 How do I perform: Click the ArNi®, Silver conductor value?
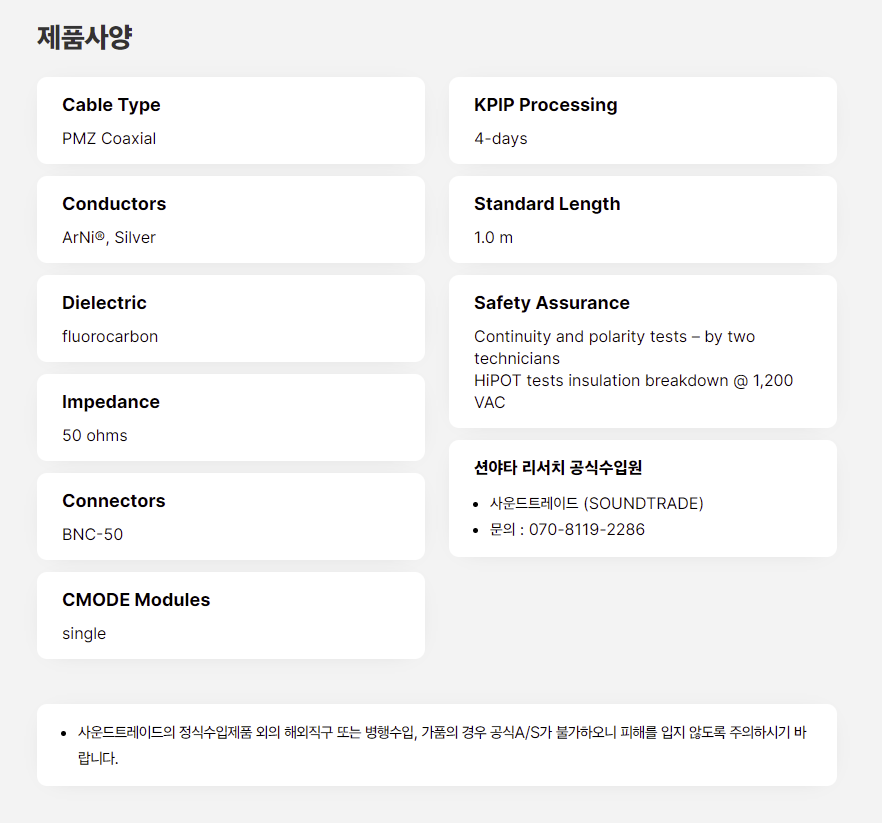tap(109, 237)
